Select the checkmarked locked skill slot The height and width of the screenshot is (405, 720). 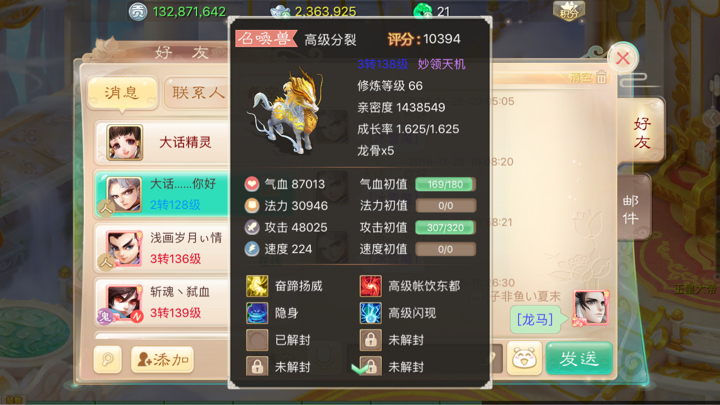pos(371,367)
